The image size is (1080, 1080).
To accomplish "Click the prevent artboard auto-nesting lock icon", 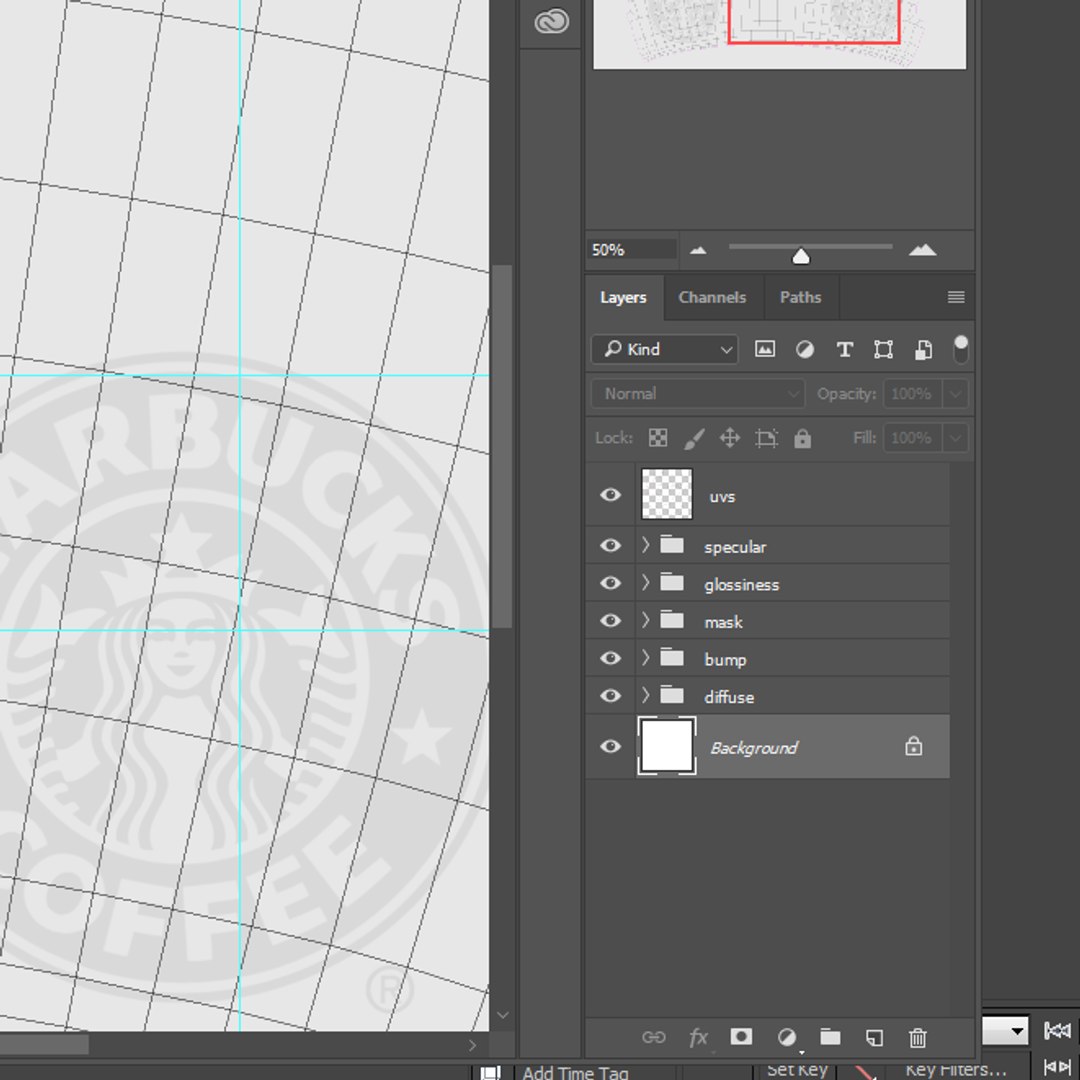I will coord(766,437).
